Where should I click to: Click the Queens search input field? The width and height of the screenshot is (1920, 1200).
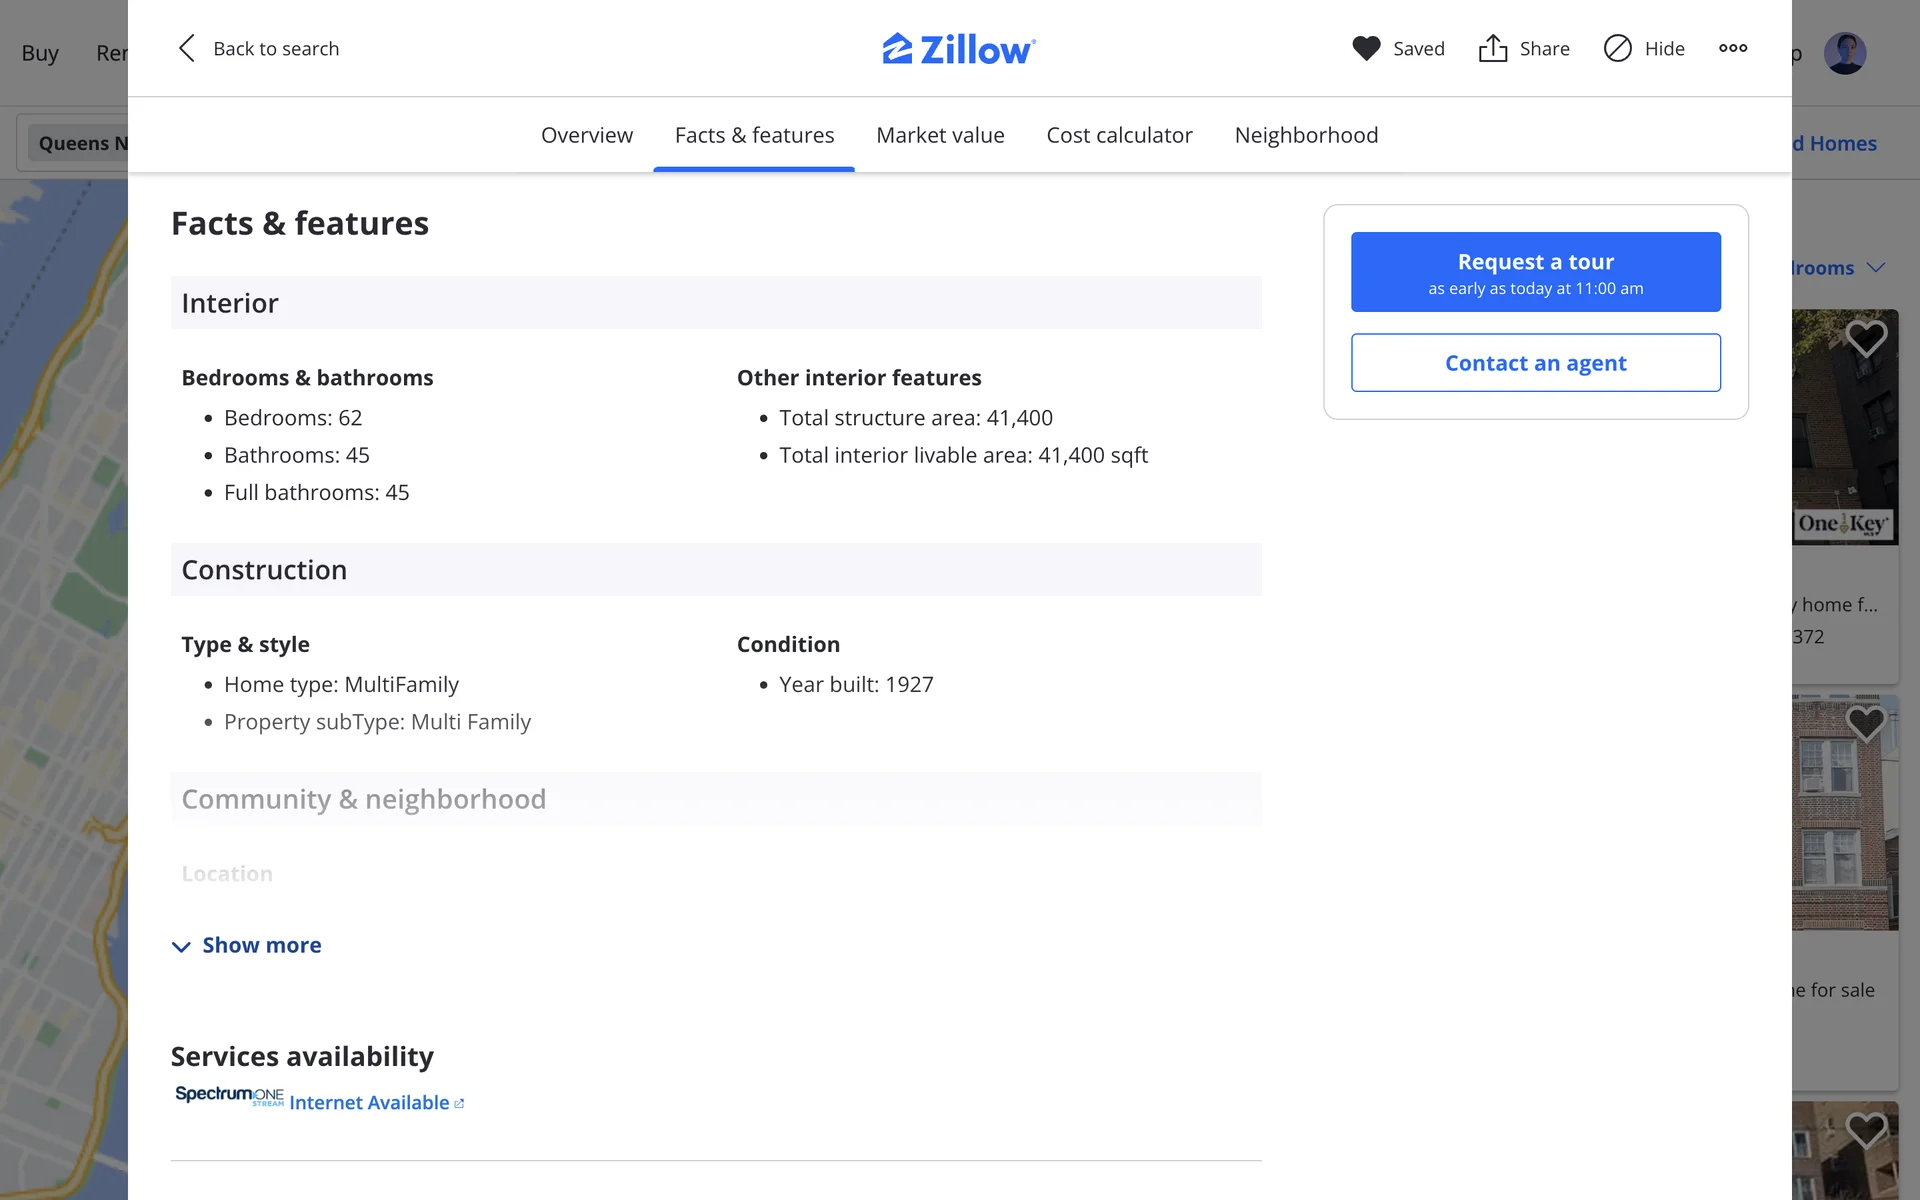coord(80,143)
